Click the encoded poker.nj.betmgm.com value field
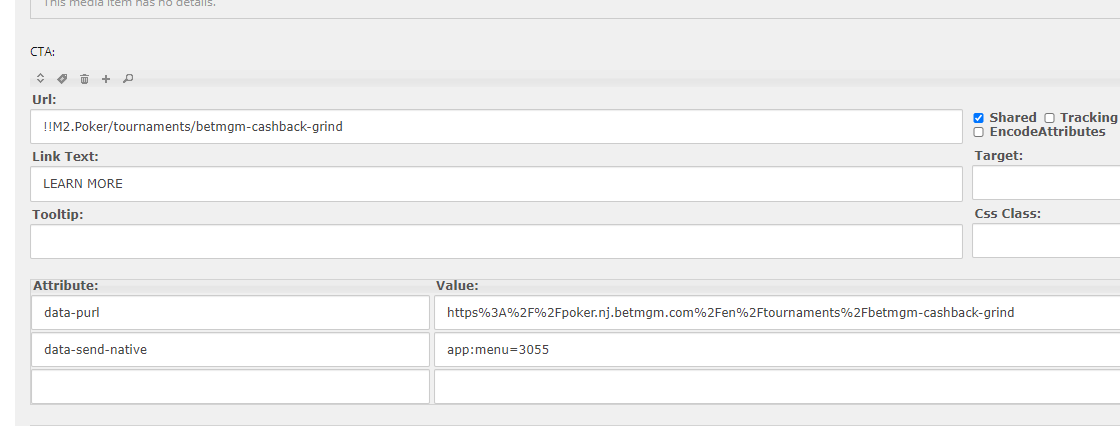Image resolution: width=1120 pixels, height=426 pixels. [777, 312]
